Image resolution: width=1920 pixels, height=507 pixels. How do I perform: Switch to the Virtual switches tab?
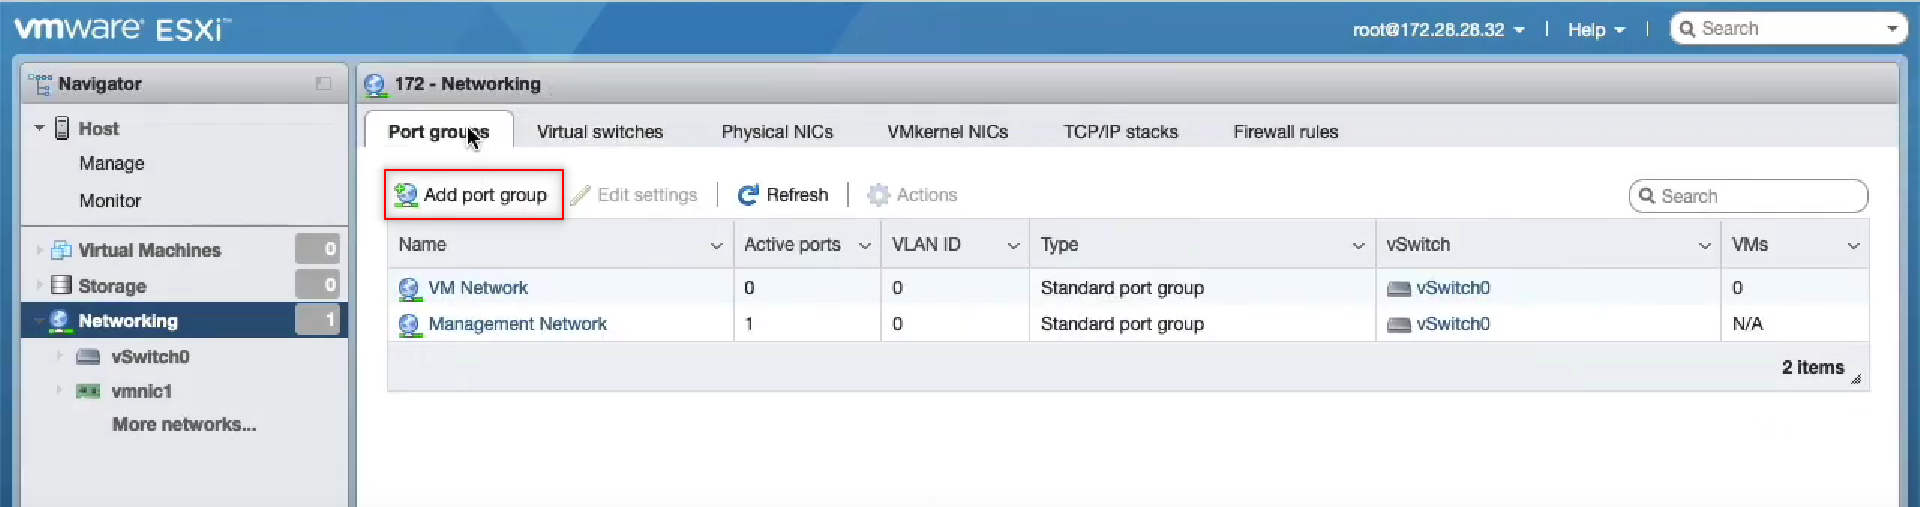point(600,131)
